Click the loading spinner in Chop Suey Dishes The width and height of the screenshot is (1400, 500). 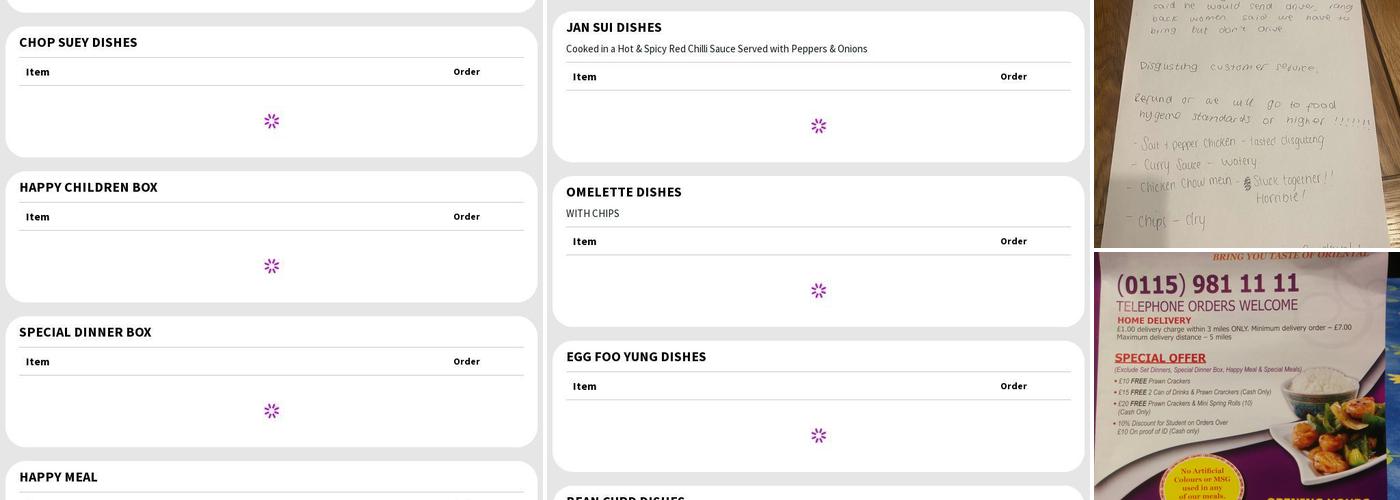271,121
